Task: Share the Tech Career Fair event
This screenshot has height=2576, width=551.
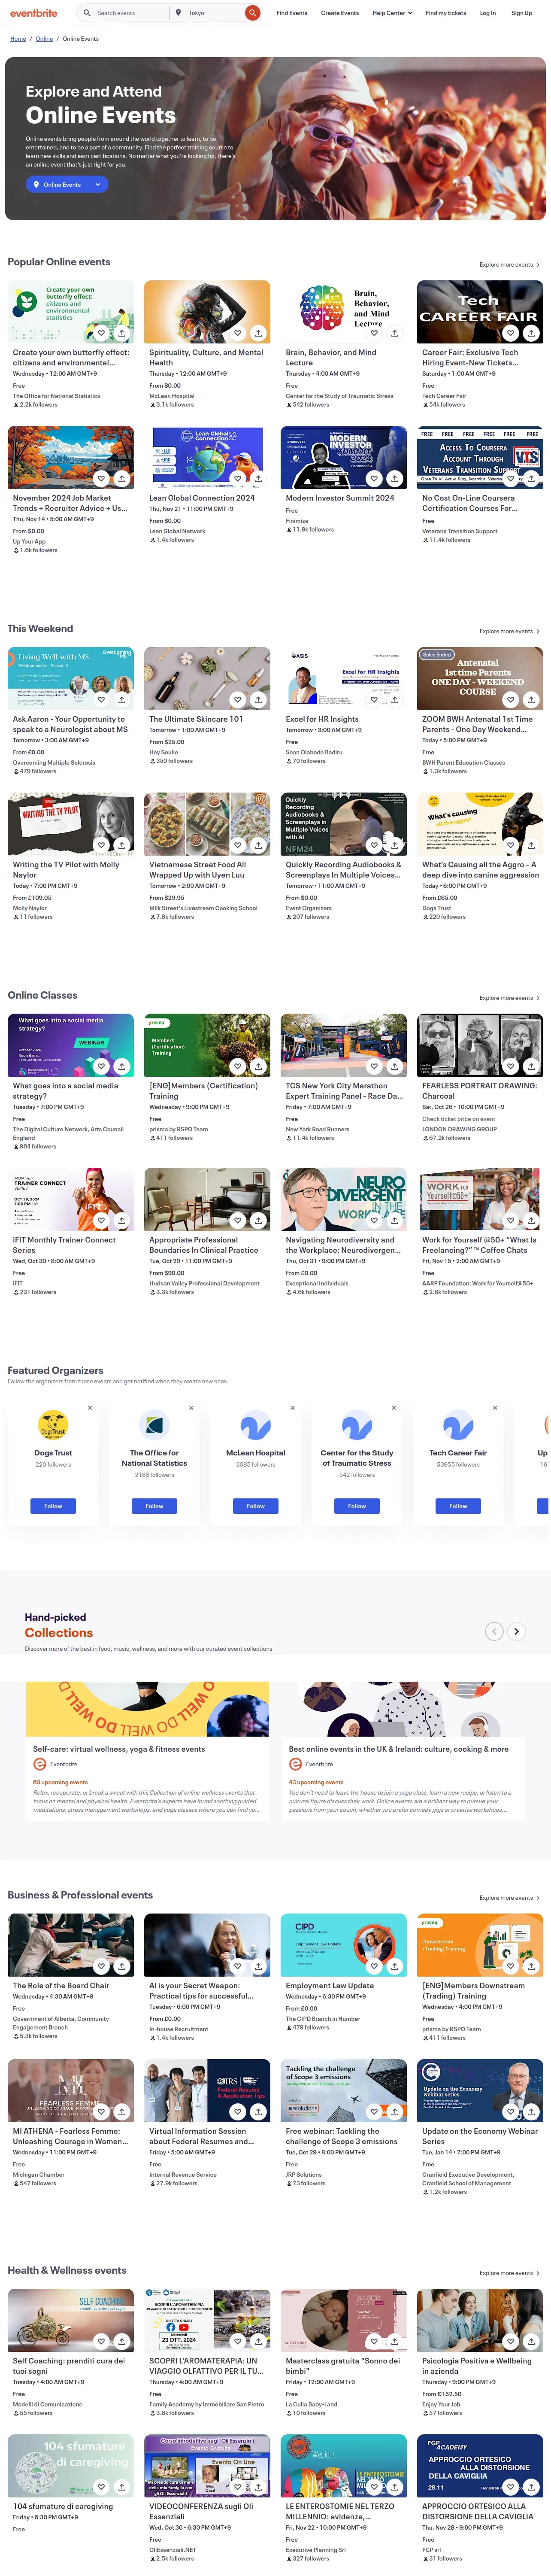Action: pyautogui.click(x=531, y=333)
